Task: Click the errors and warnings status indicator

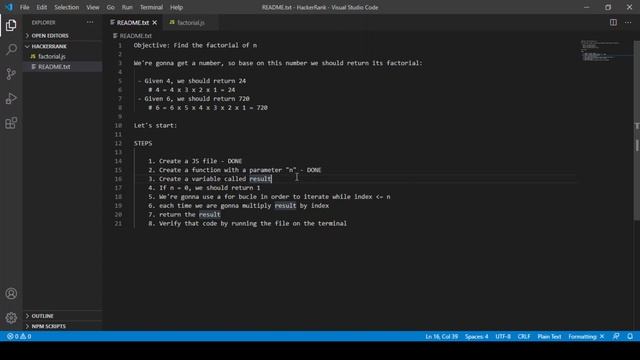Action: pos(19,336)
